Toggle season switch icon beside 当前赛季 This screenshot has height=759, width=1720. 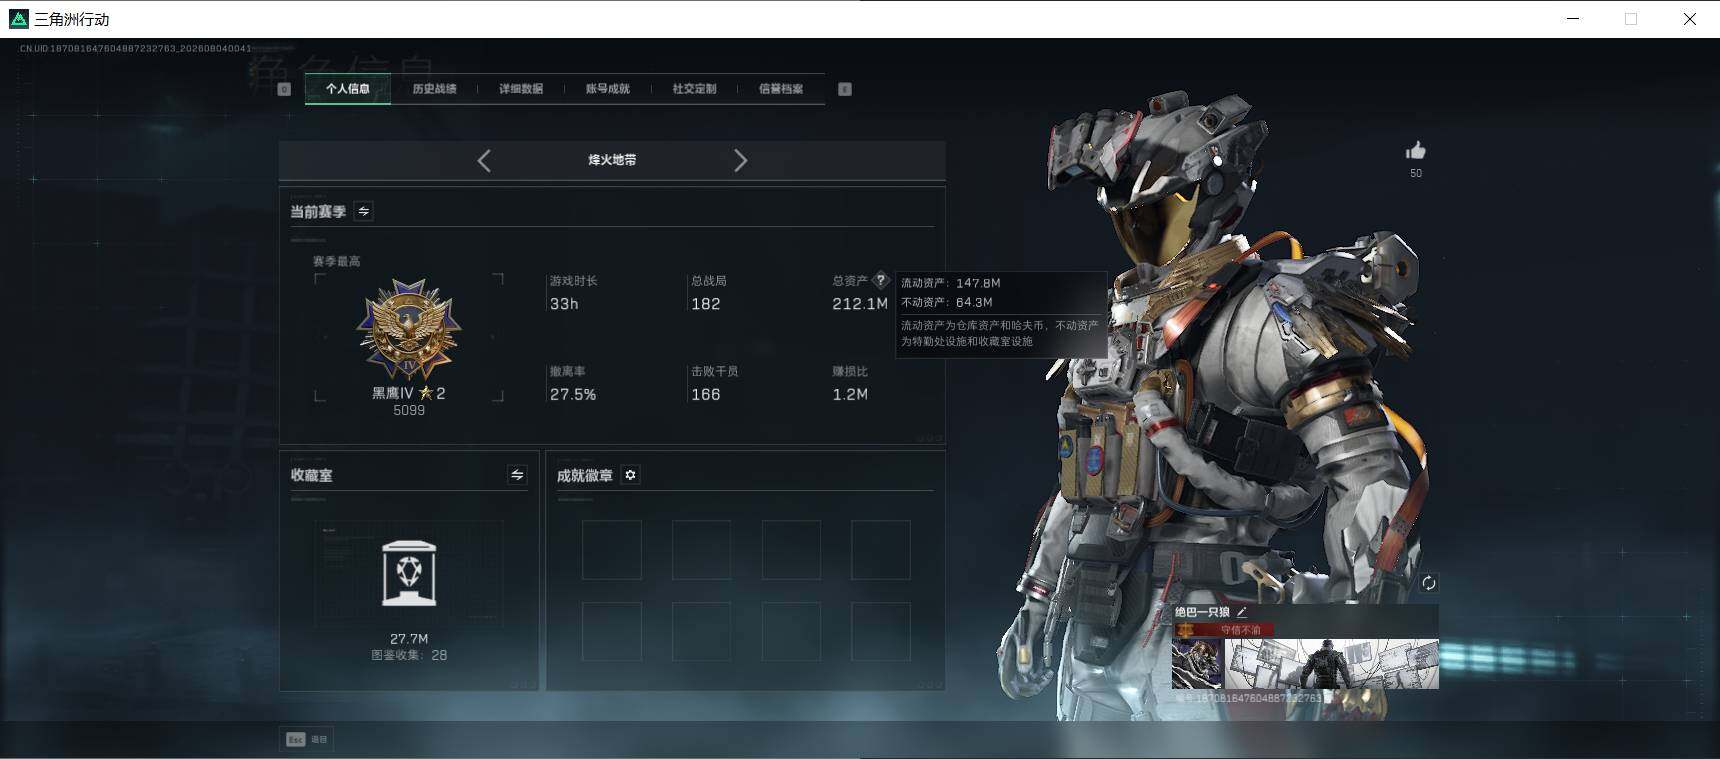coord(364,211)
